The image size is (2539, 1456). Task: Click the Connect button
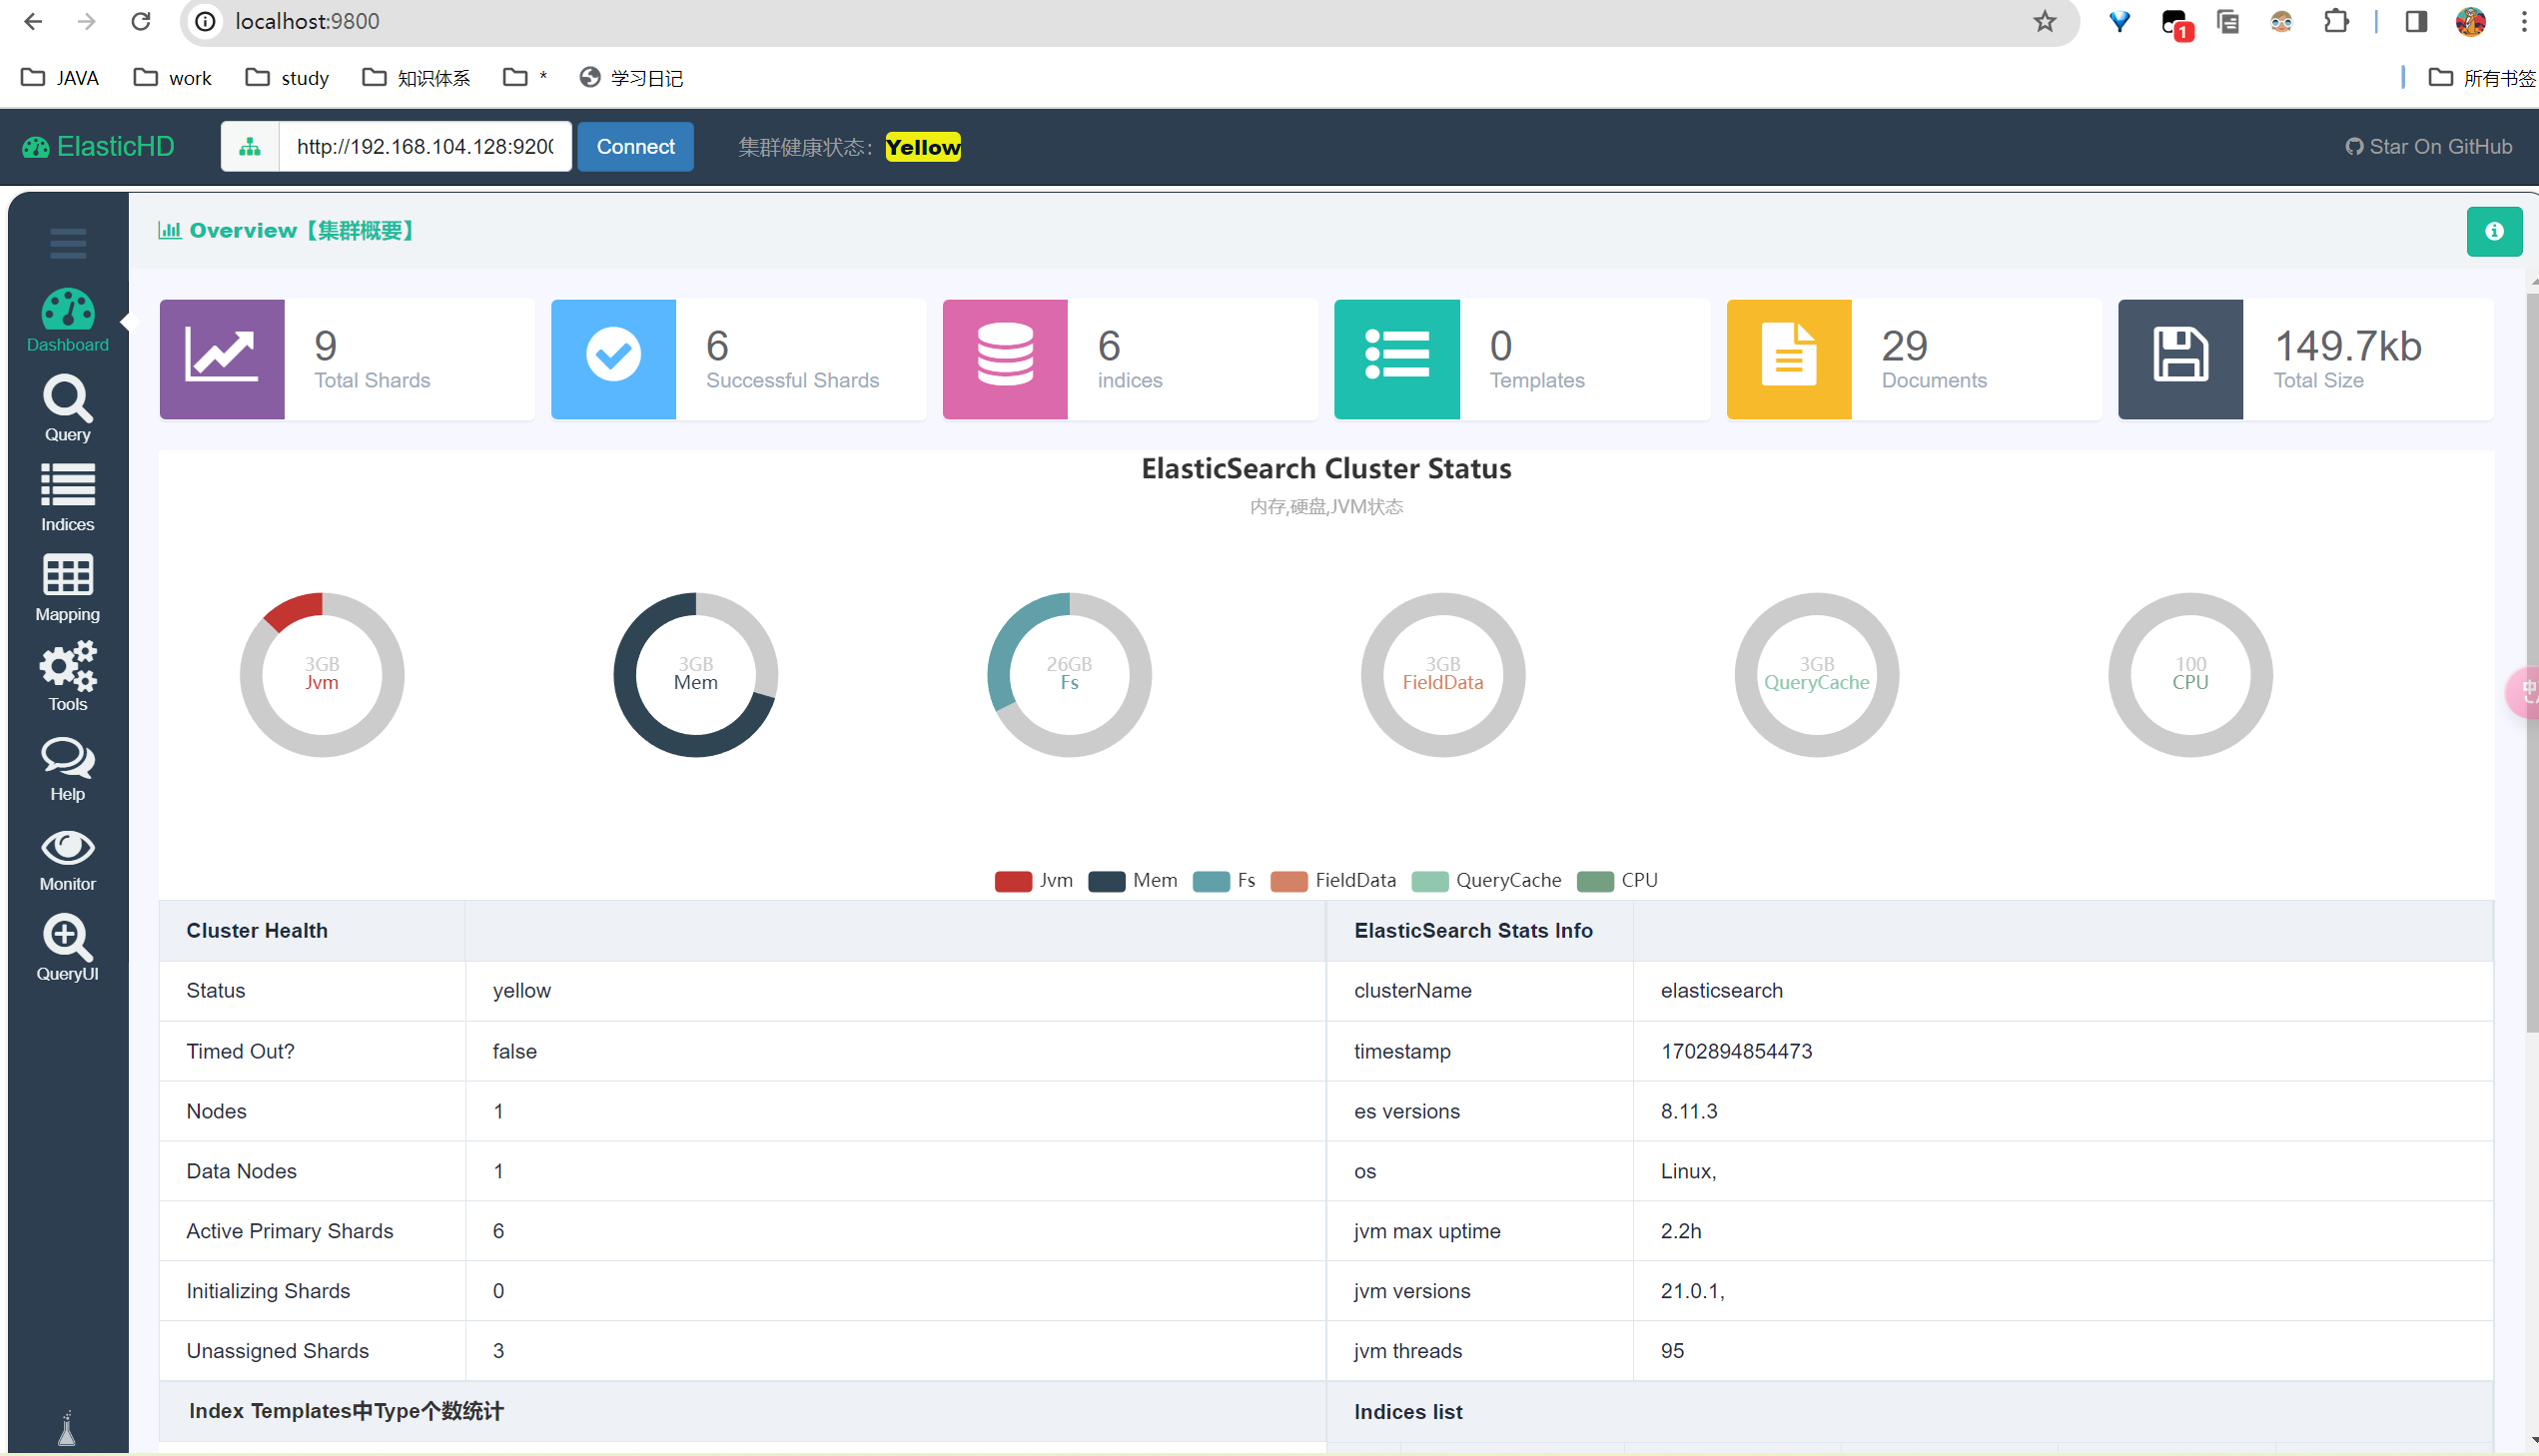[x=635, y=147]
